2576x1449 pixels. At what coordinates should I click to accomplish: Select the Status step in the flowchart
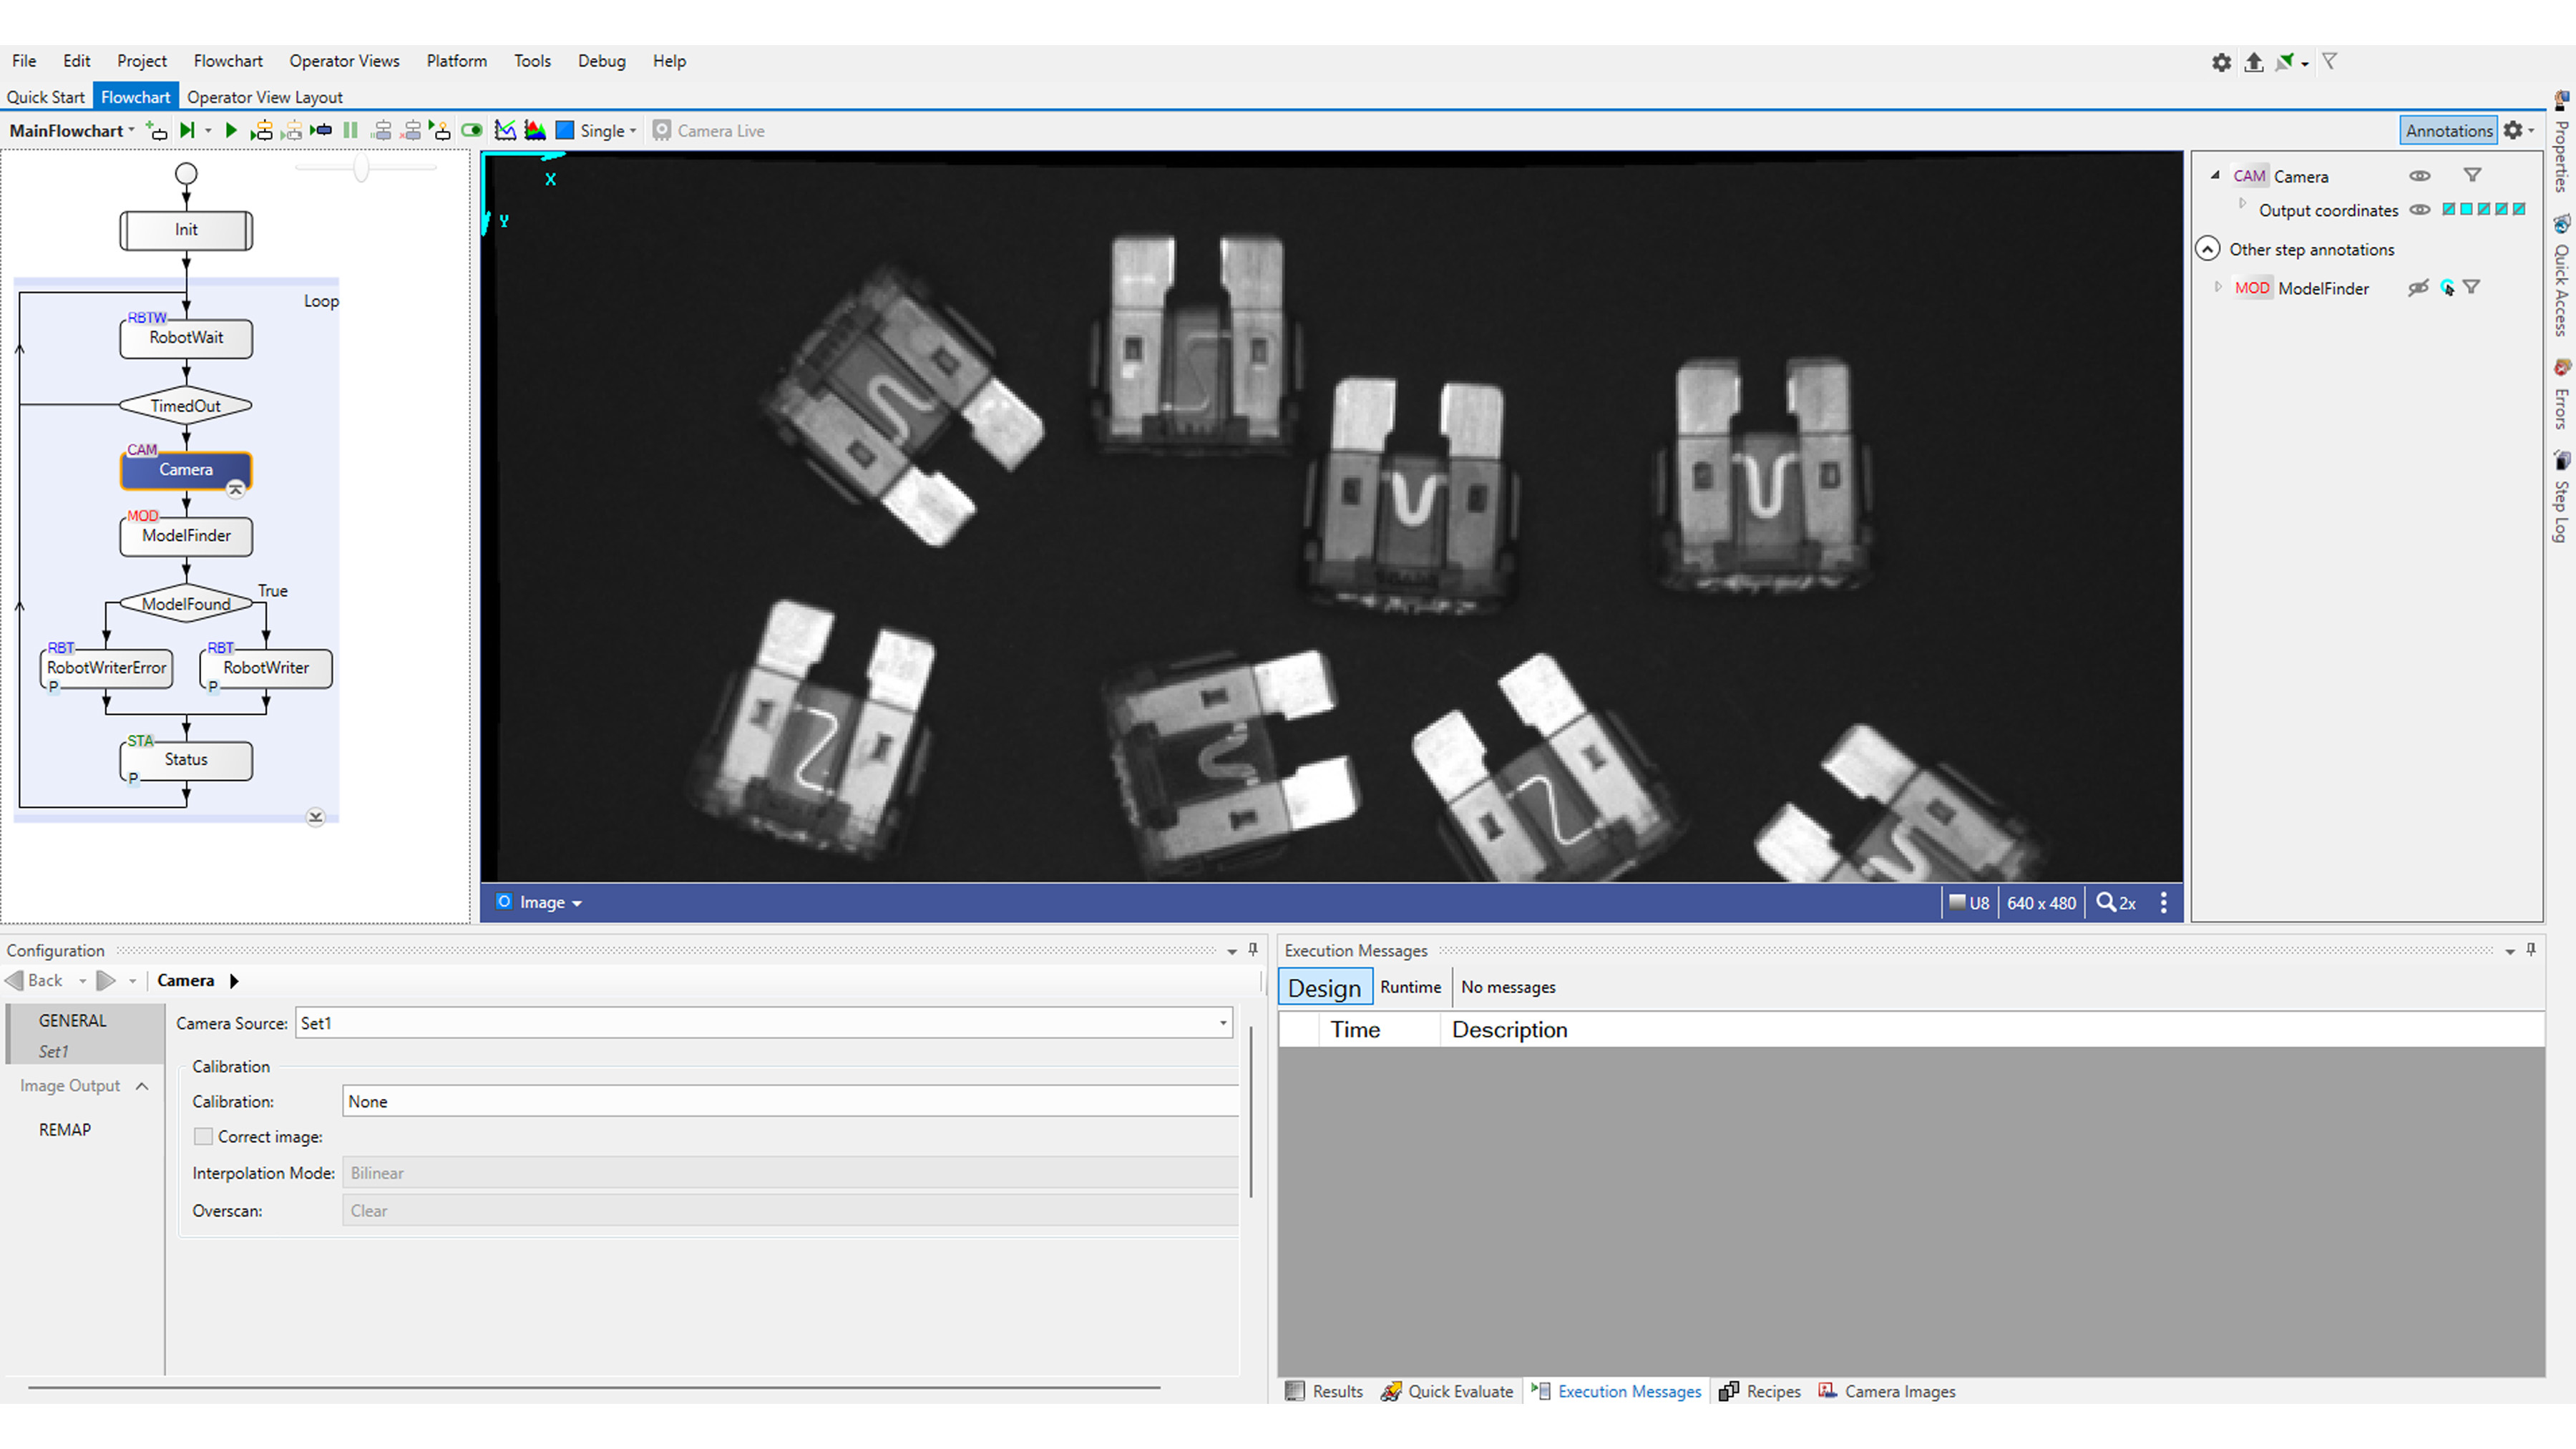185,760
